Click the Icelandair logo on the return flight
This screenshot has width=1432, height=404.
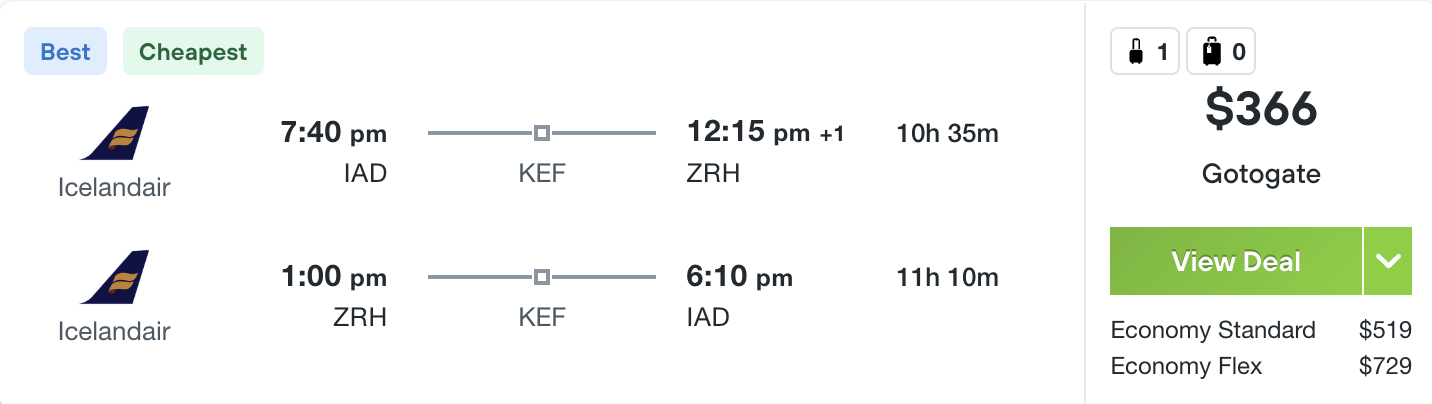pyautogui.click(x=114, y=278)
